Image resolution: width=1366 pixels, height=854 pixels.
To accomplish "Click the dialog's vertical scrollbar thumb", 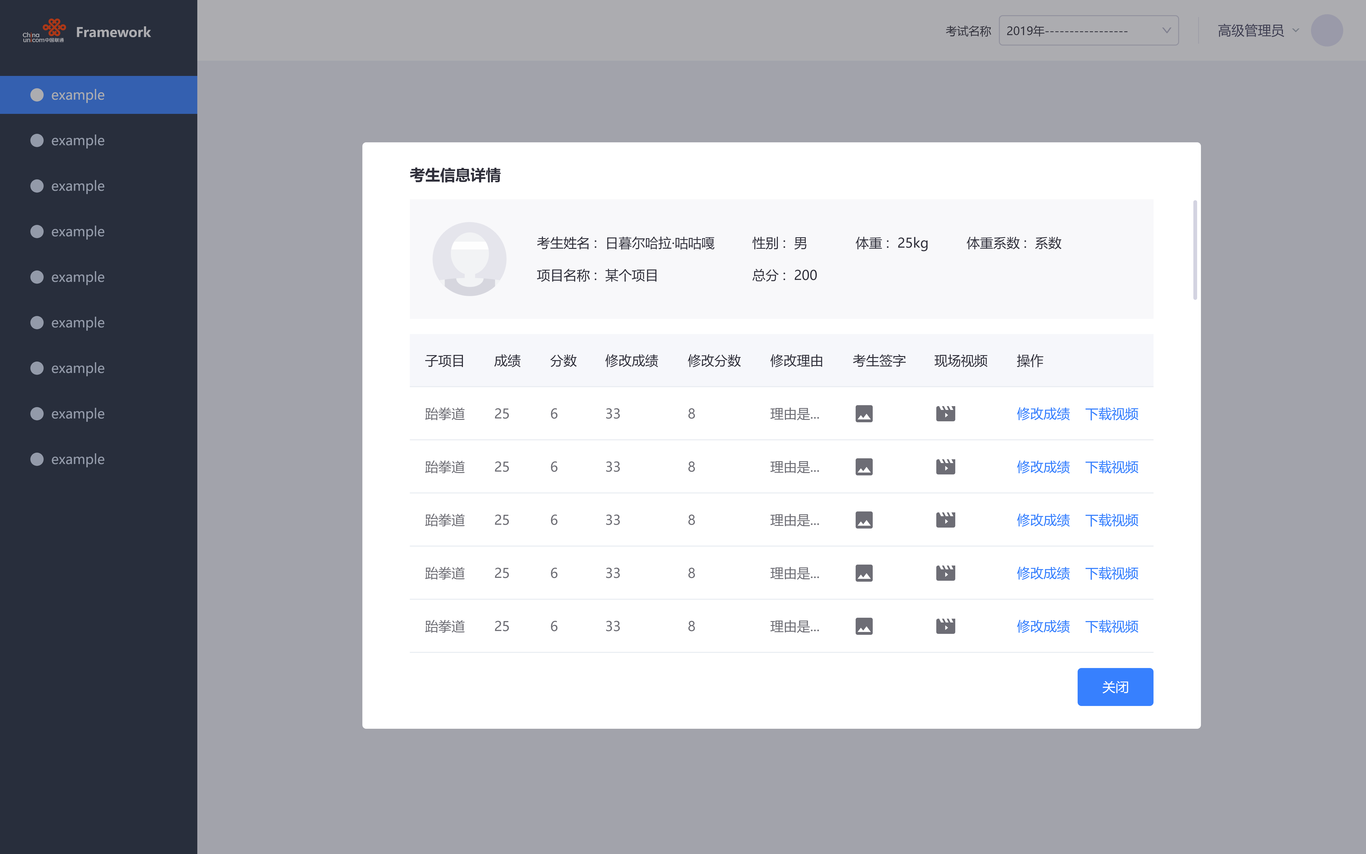I will [1195, 250].
